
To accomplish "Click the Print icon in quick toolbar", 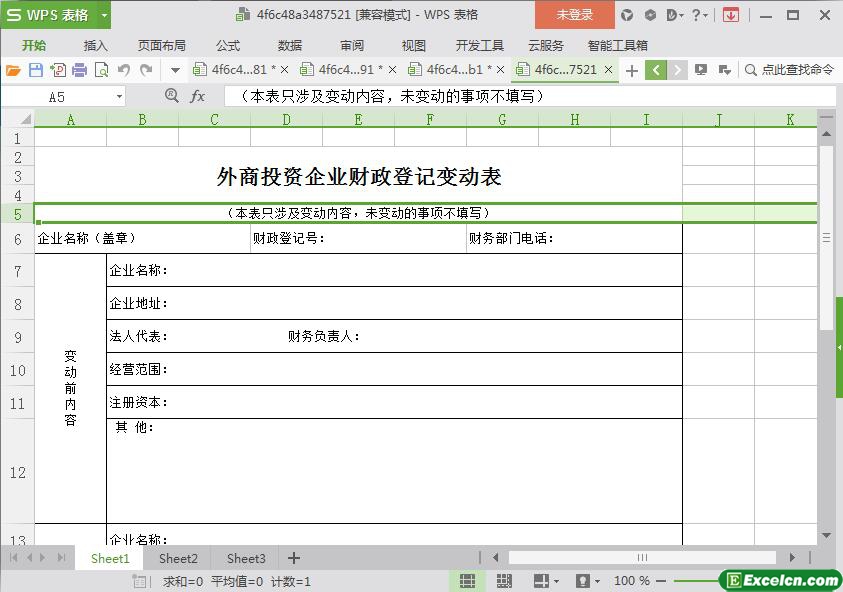I will pyautogui.click(x=80, y=70).
